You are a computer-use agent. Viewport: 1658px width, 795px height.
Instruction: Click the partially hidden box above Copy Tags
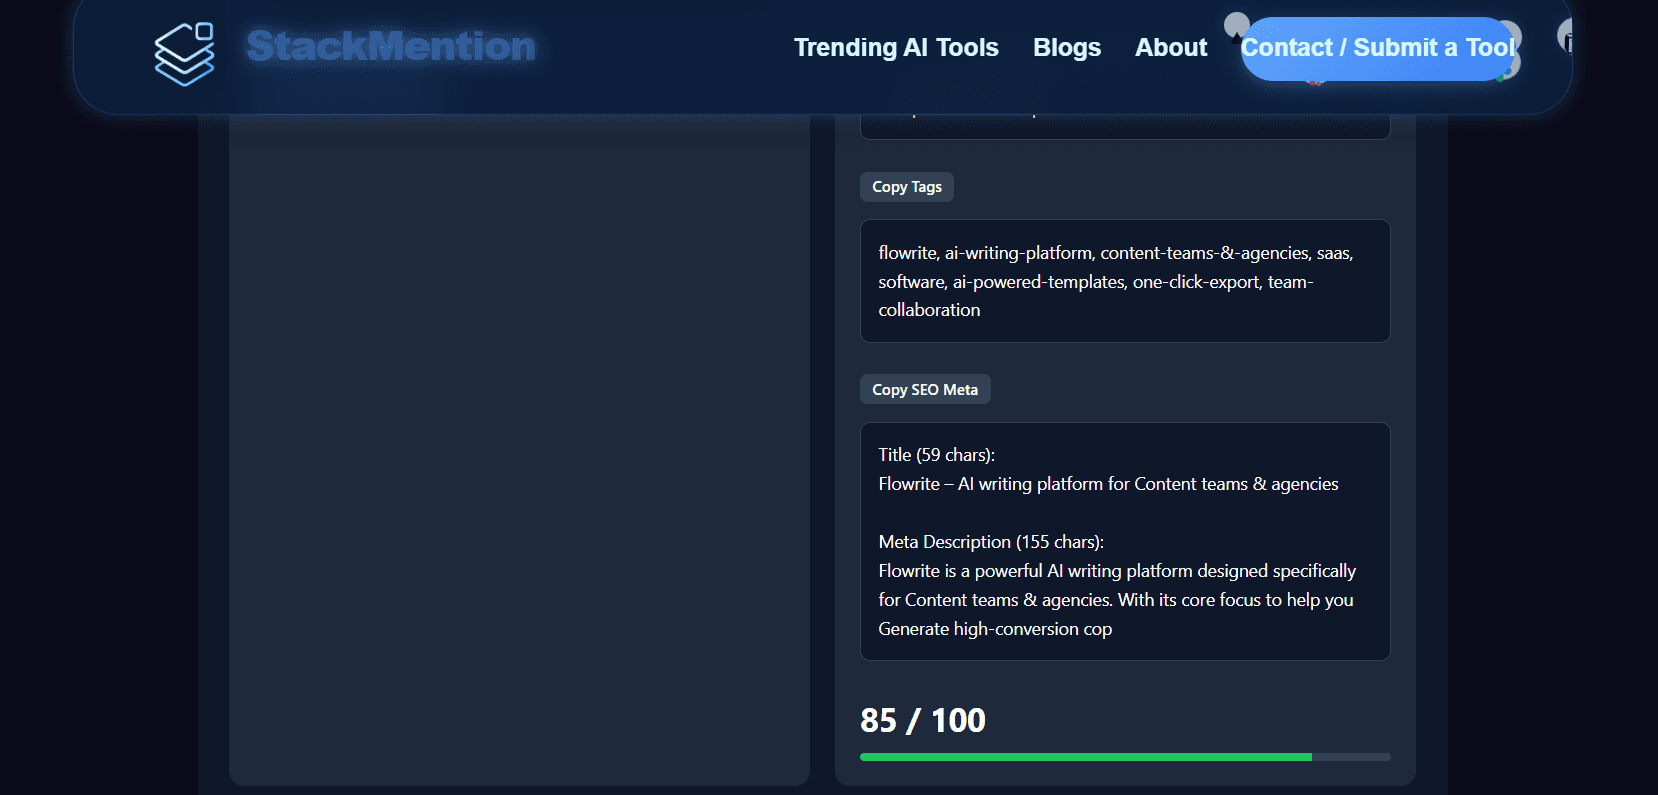(1125, 127)
